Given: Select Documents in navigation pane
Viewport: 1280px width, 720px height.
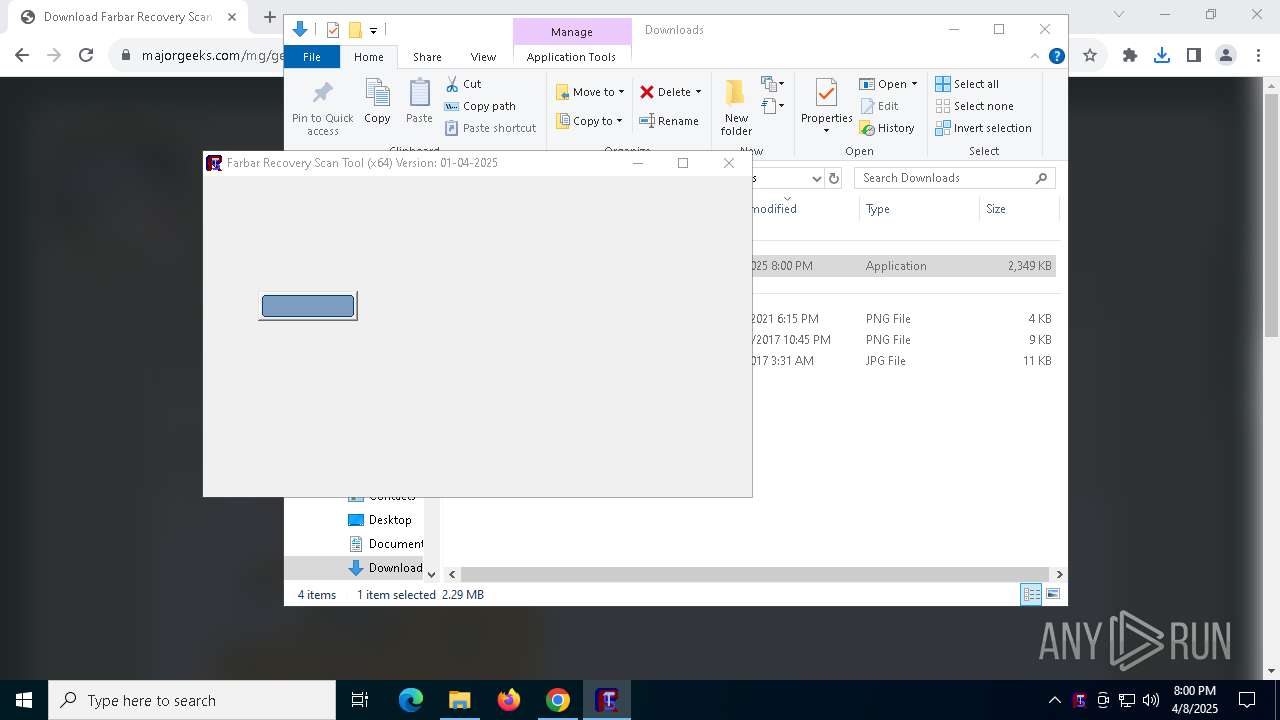Looking at the screenshot, I should coord(386,544).
